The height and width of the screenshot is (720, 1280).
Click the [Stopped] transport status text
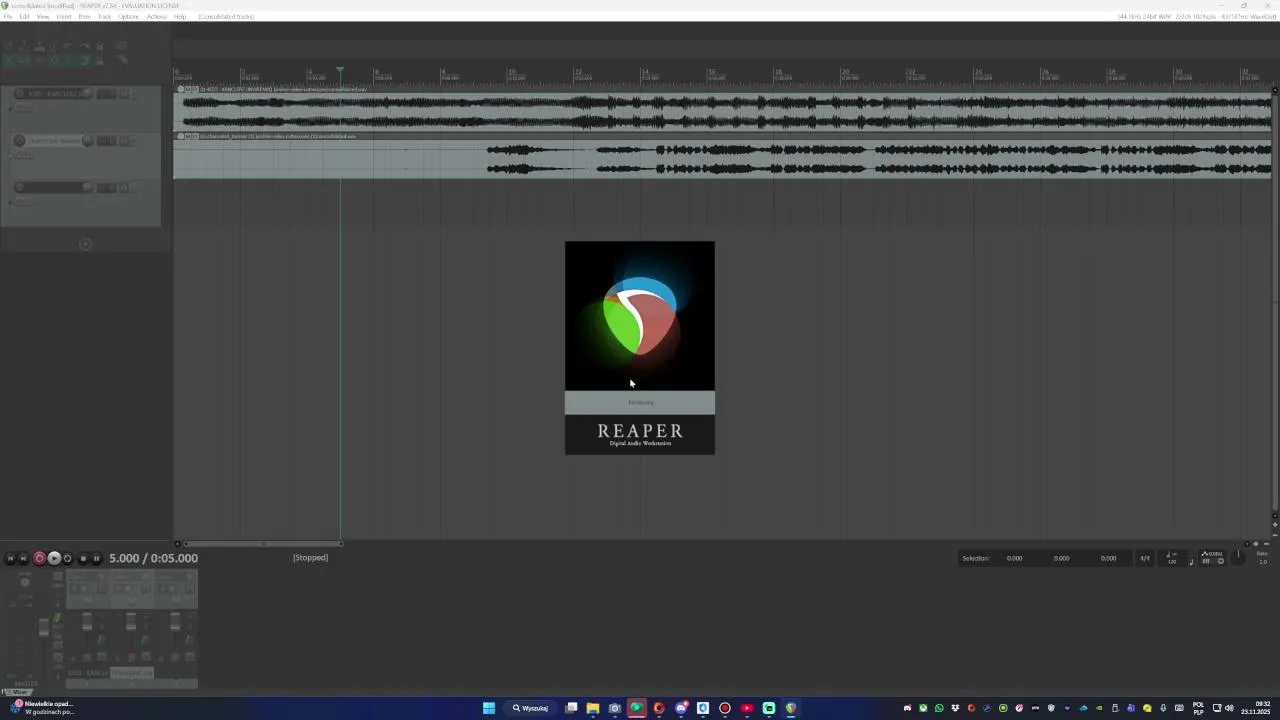click(310, 558)
